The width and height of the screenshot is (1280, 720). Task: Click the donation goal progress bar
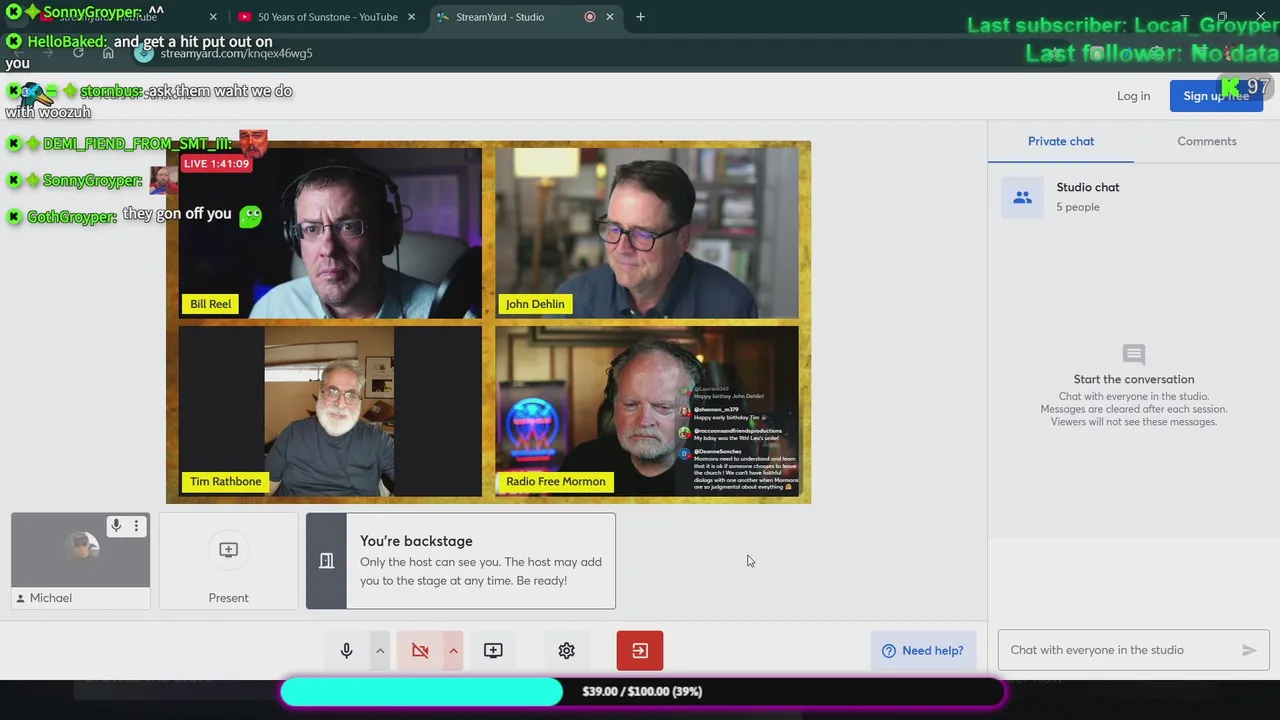click(641, 691)
